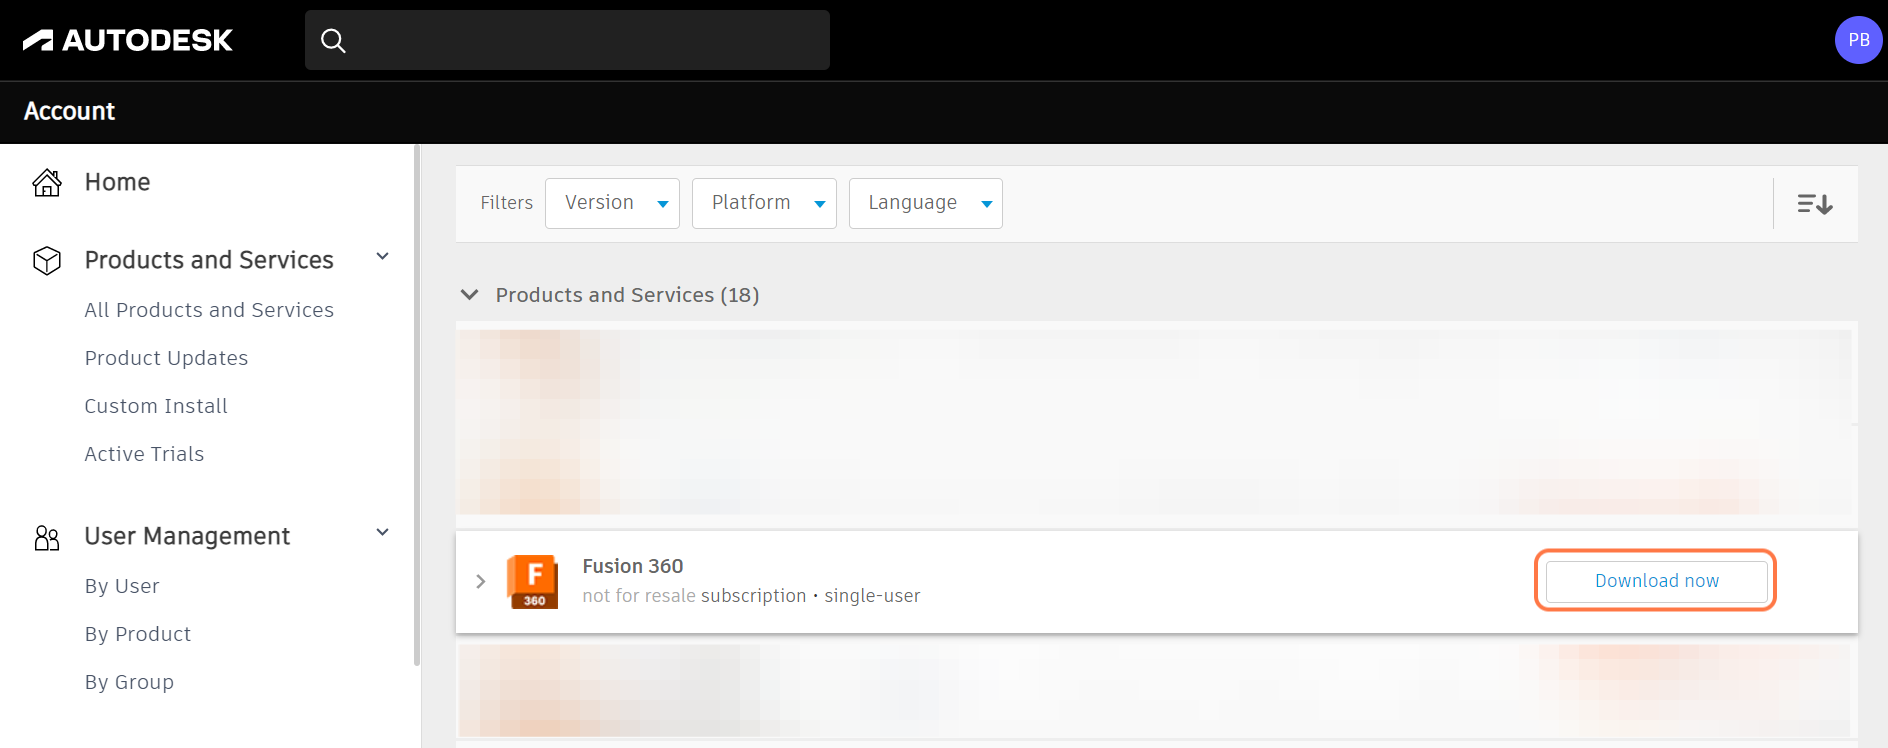Click the 'not for resale subscription' text

point(694,596)
